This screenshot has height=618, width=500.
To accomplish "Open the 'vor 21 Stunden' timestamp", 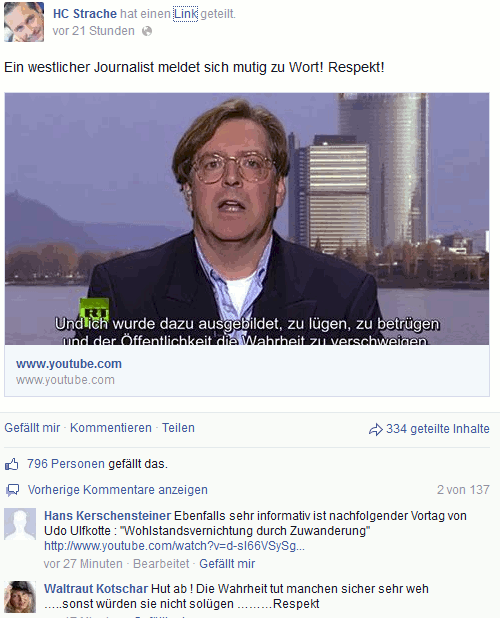I will 93,31.
